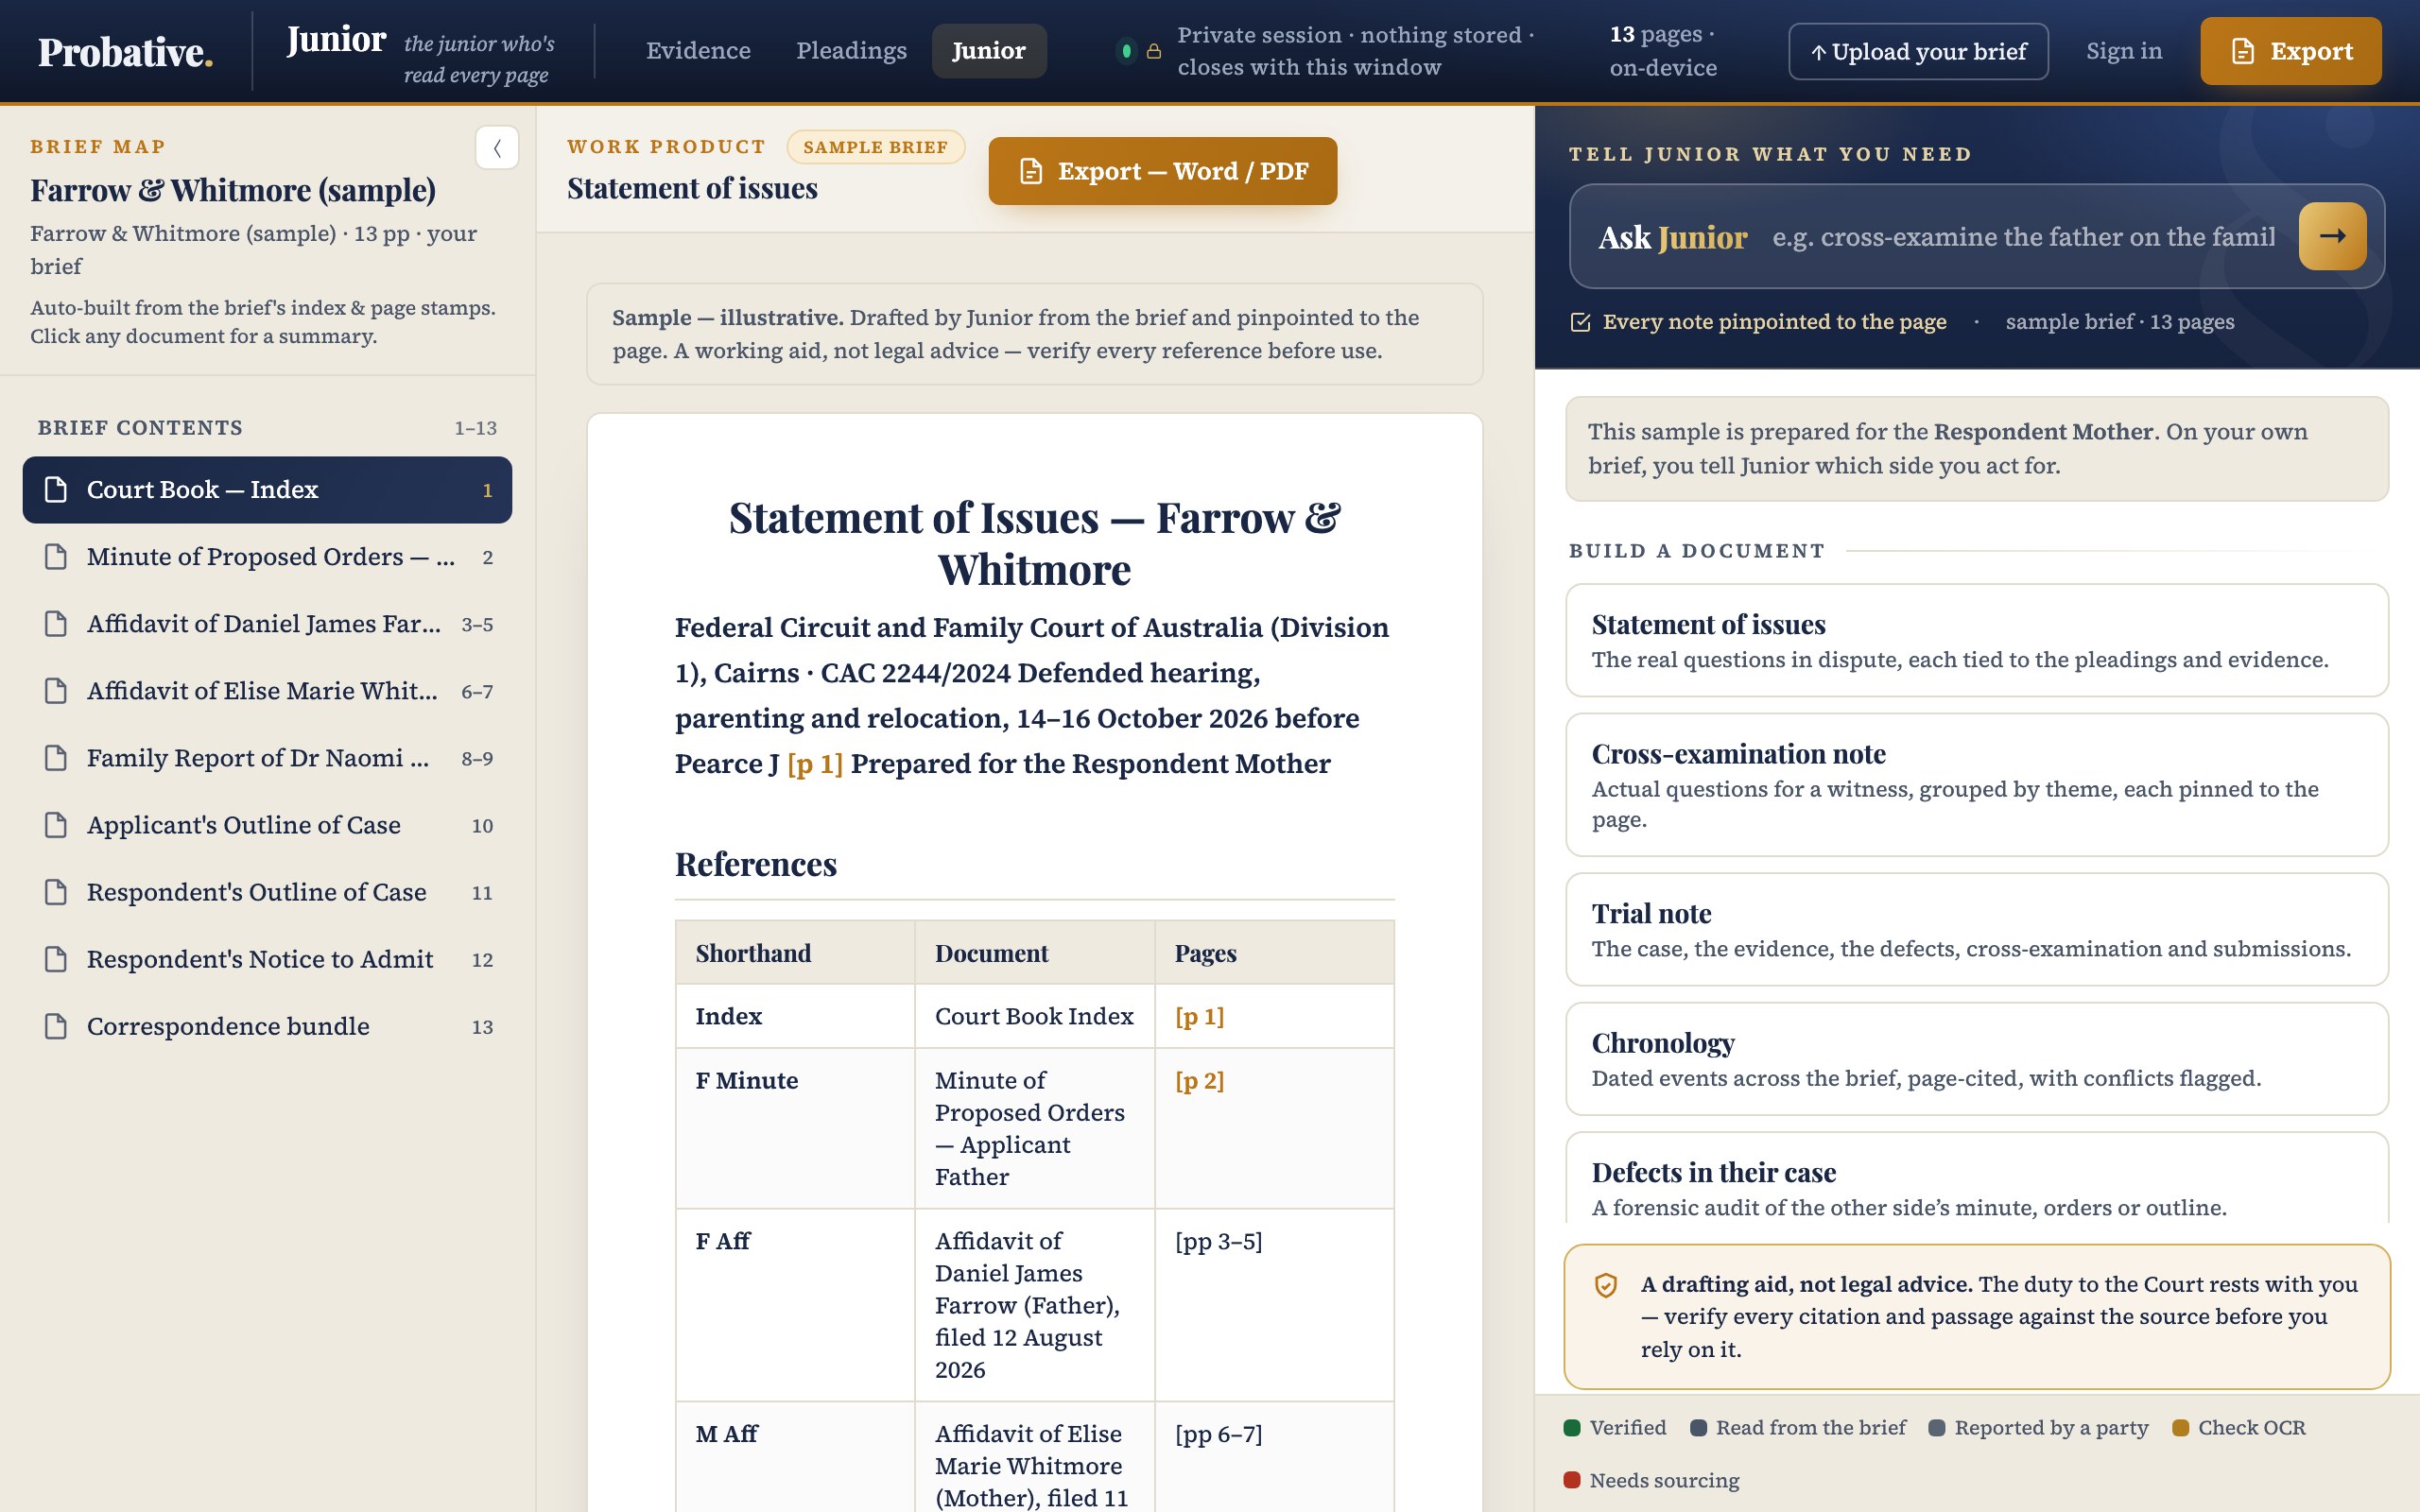Viewport: 2420px width, 1512px height.
Task: Click '13 pages · on-device' status text
Action: click(1663, 51)
